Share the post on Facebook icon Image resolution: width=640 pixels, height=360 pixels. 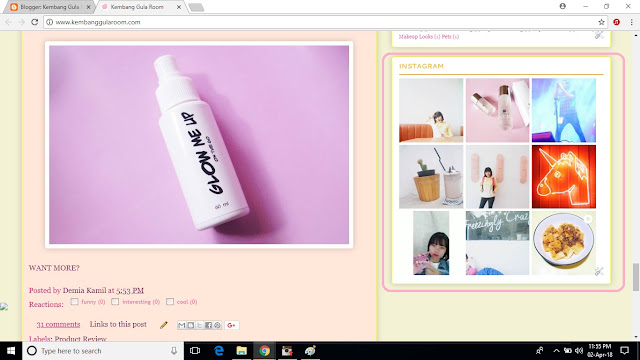coord(209,325)
